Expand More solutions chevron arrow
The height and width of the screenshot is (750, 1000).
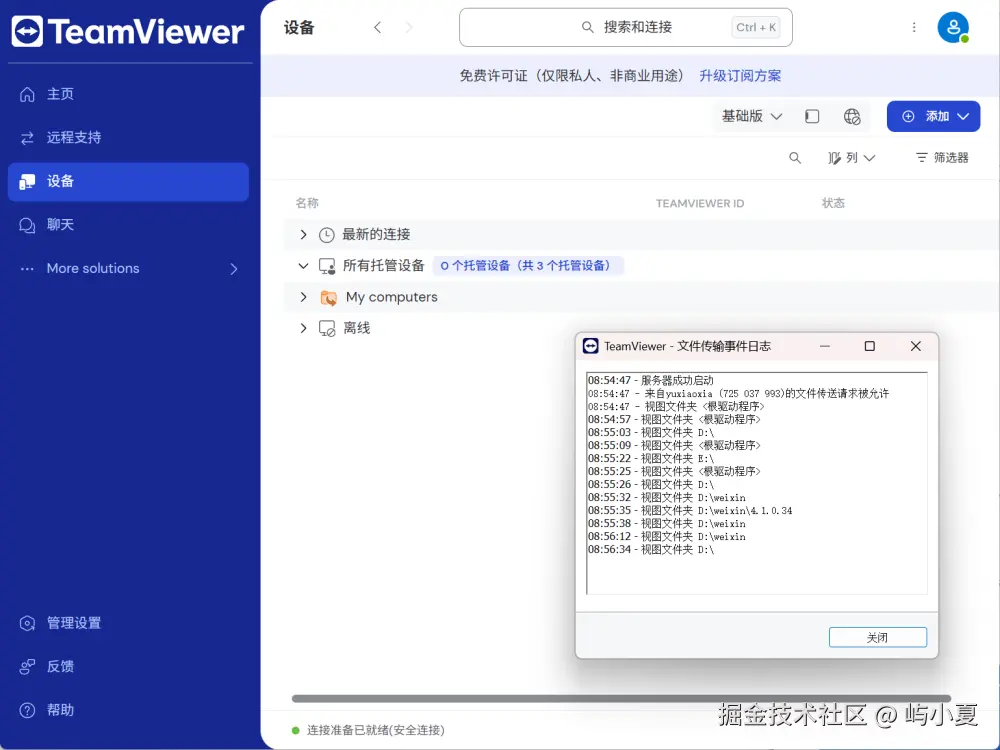(x=233, y=269)
